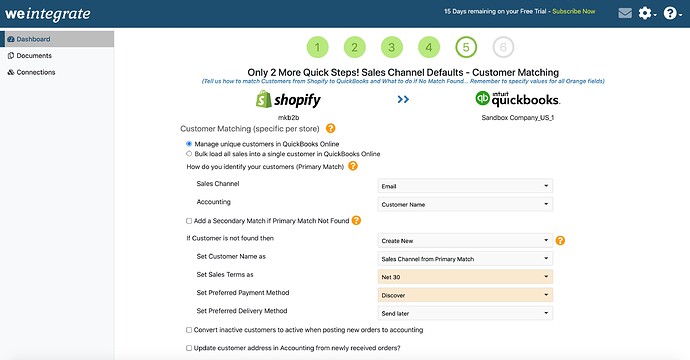Open the settings gear menu

click(647, 13)
